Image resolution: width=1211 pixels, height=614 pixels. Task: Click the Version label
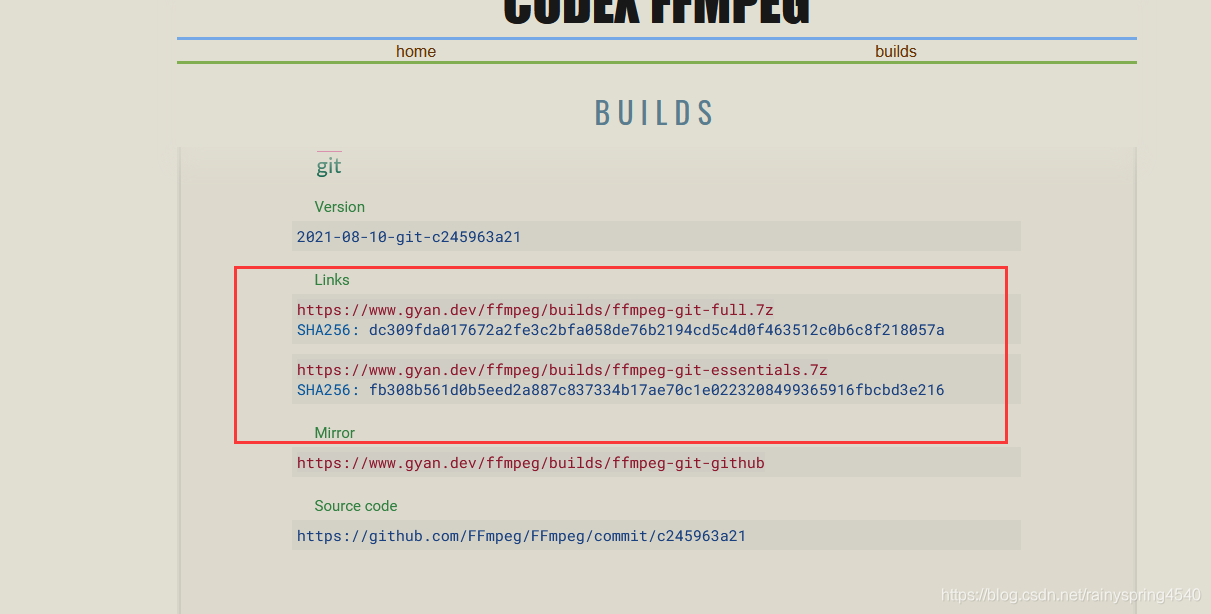[x=340, y=207]
